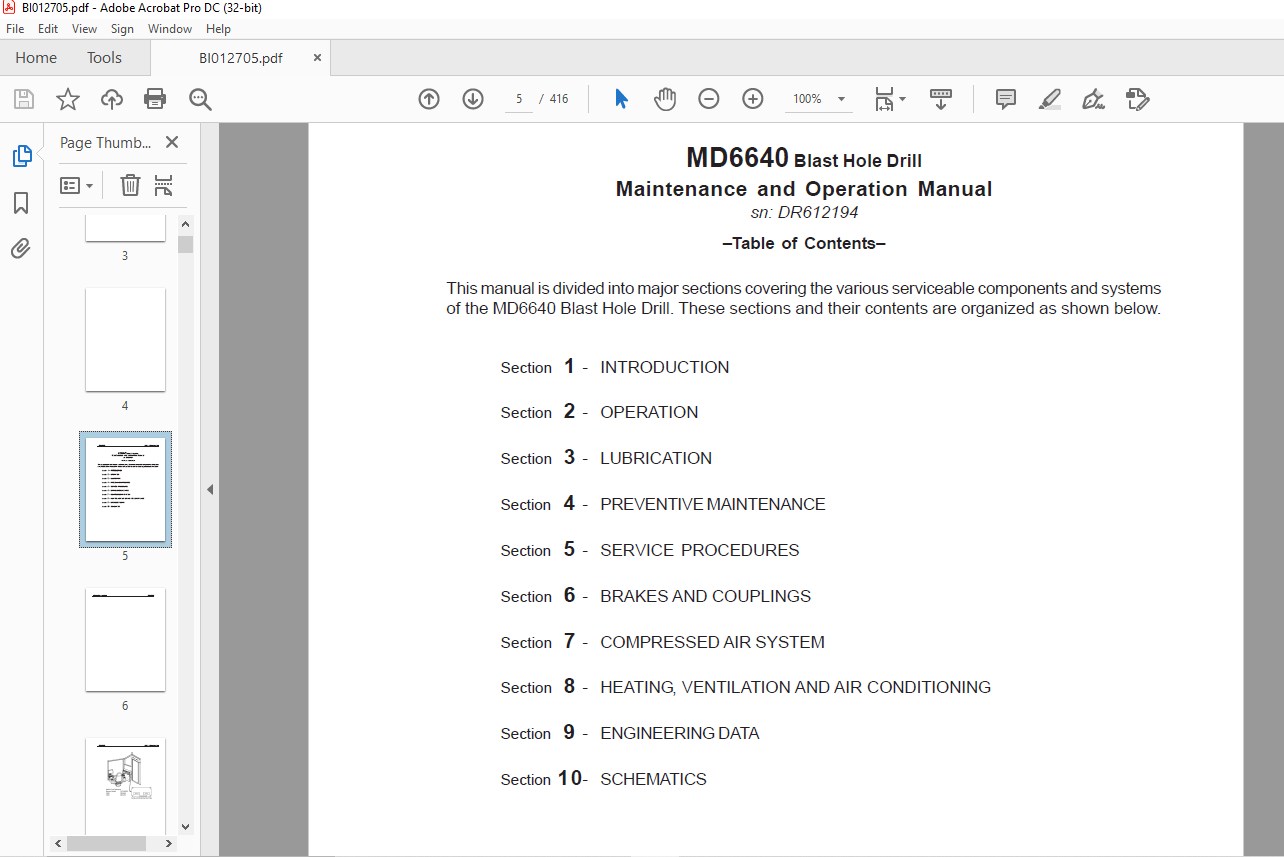
Task: Click the page number input field
Action: [x=519, y=99]
